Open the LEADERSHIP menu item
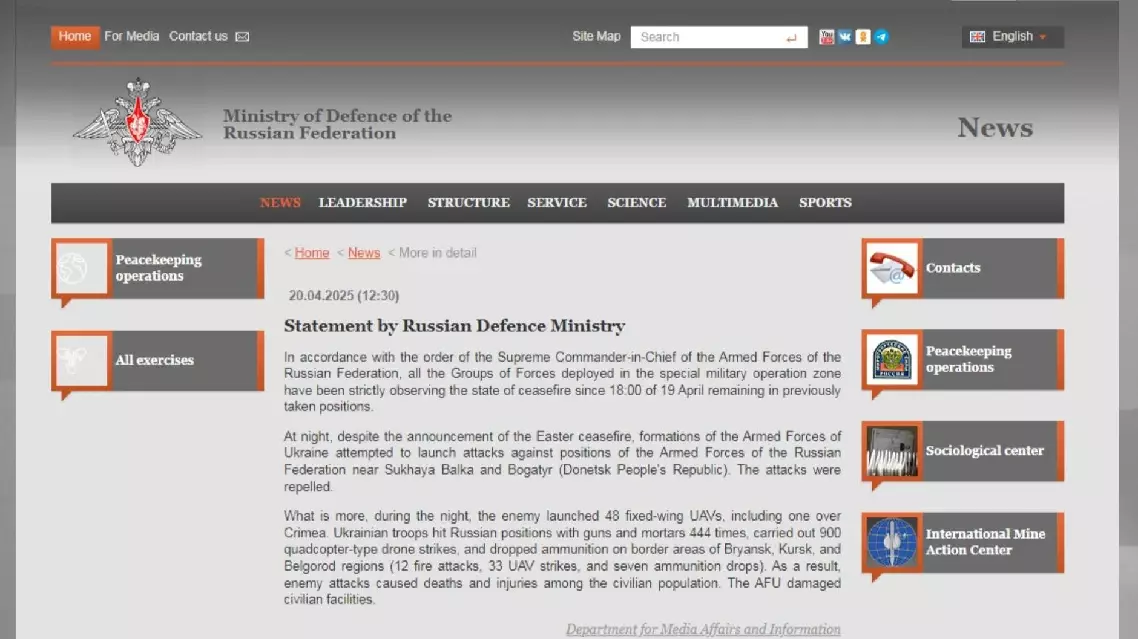Image resolution: width=1138 pixels, height=639 pixels. [363, 203]
